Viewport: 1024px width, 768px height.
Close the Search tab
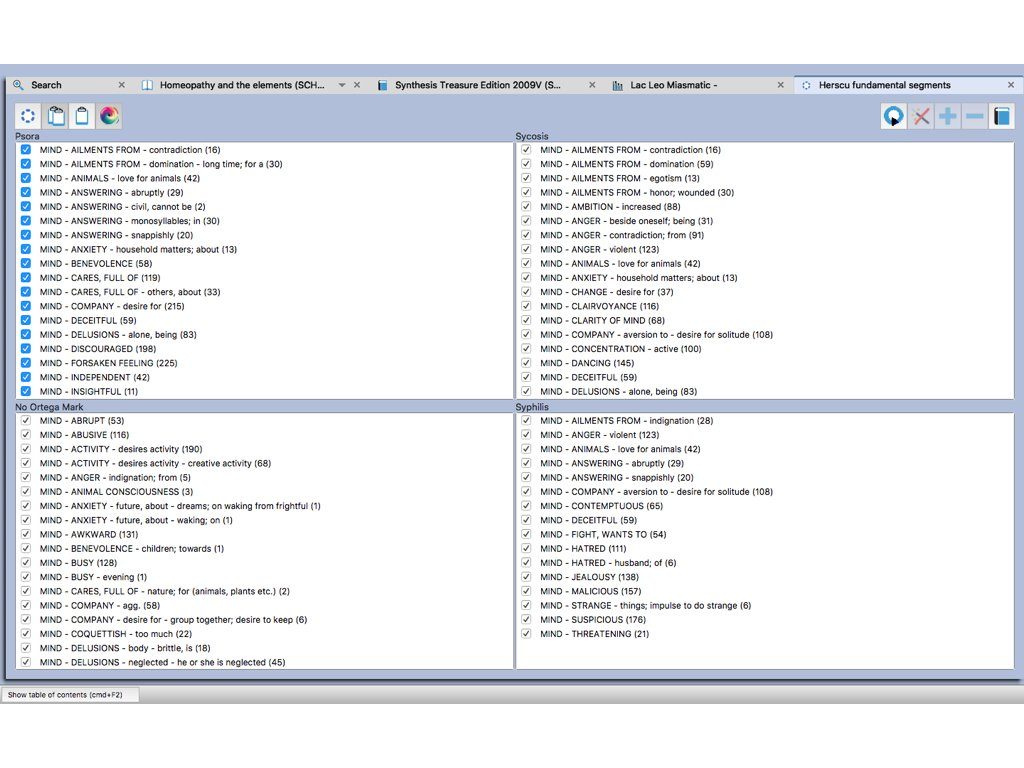[121, 85]
